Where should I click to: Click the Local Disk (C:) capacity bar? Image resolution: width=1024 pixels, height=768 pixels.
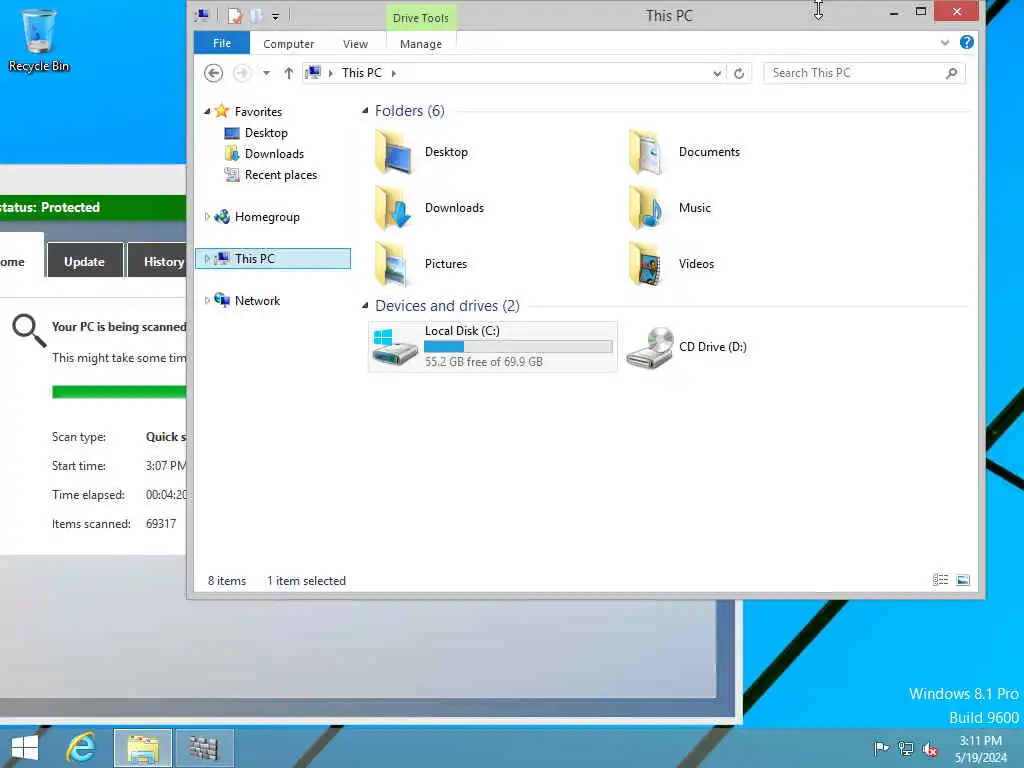[519, 346]
